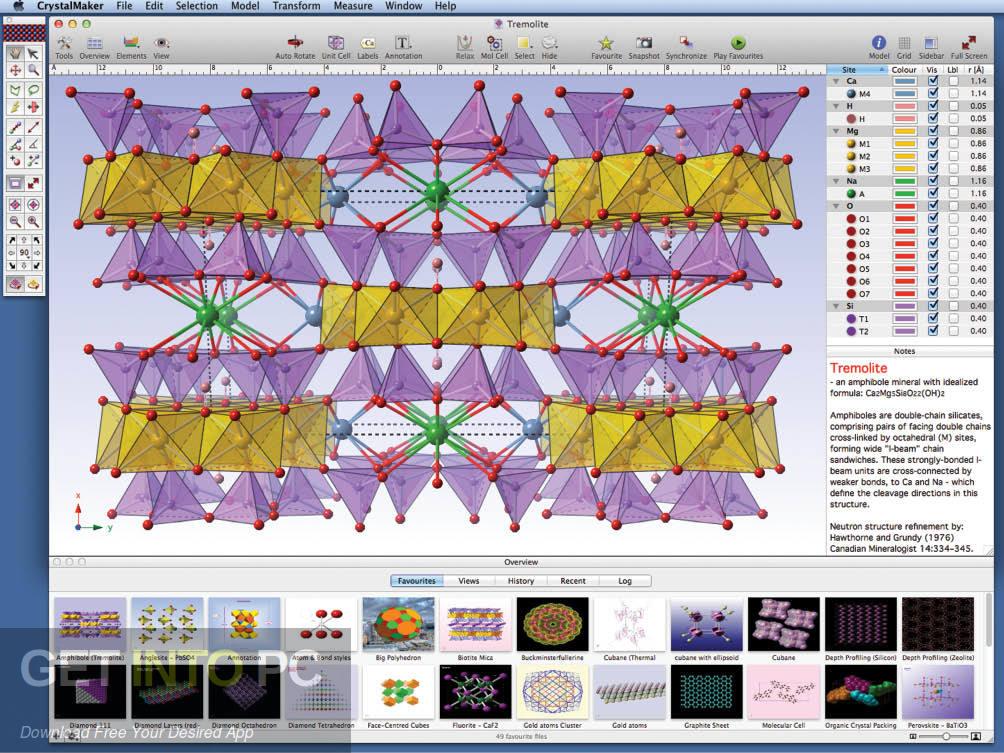Open the Elements panel icon
The height and width of the screenshot is (753, 1004).
click(131, 42)
